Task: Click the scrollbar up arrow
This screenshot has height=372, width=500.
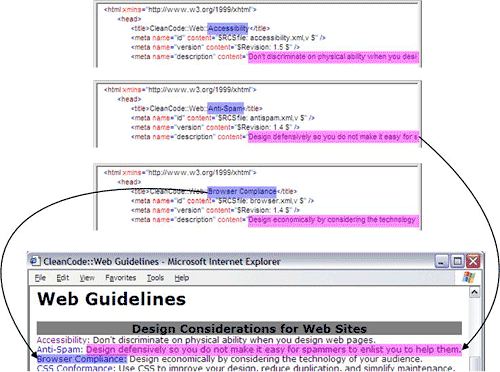Action: click(x=474, y=292)
